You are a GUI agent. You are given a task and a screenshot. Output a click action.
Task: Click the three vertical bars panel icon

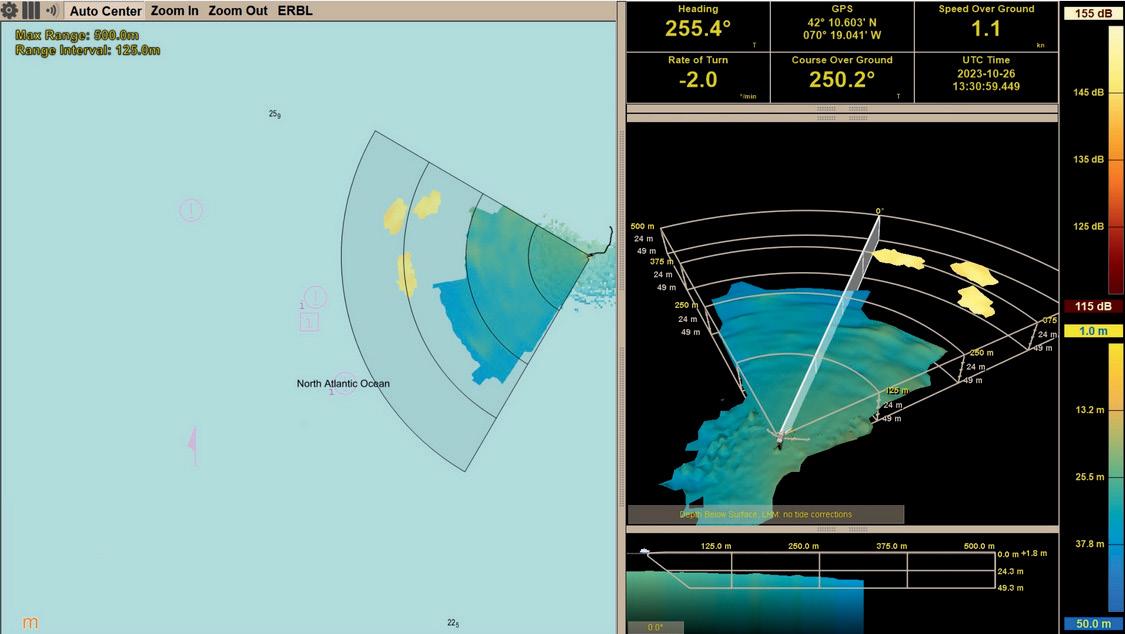point(31,10)
